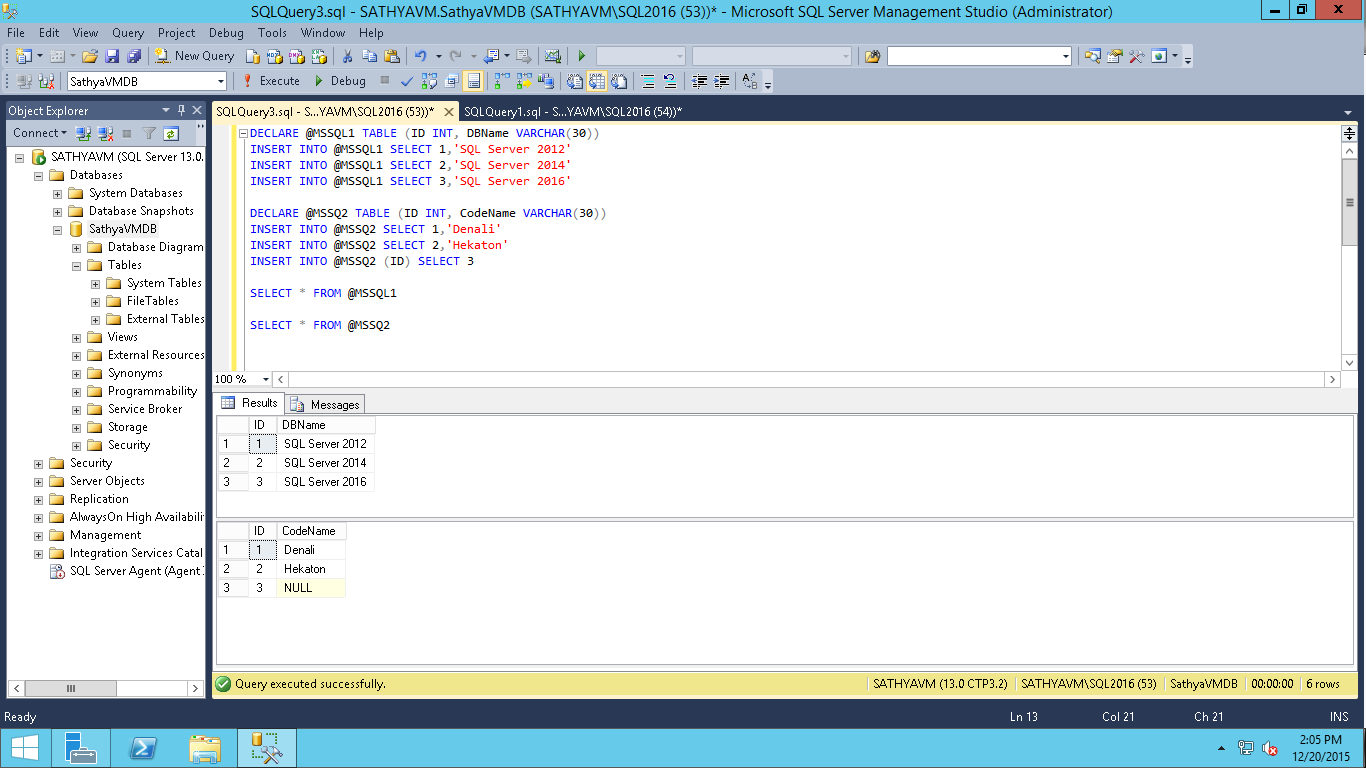Click the Parse checkmark icon

click(407, 81)
